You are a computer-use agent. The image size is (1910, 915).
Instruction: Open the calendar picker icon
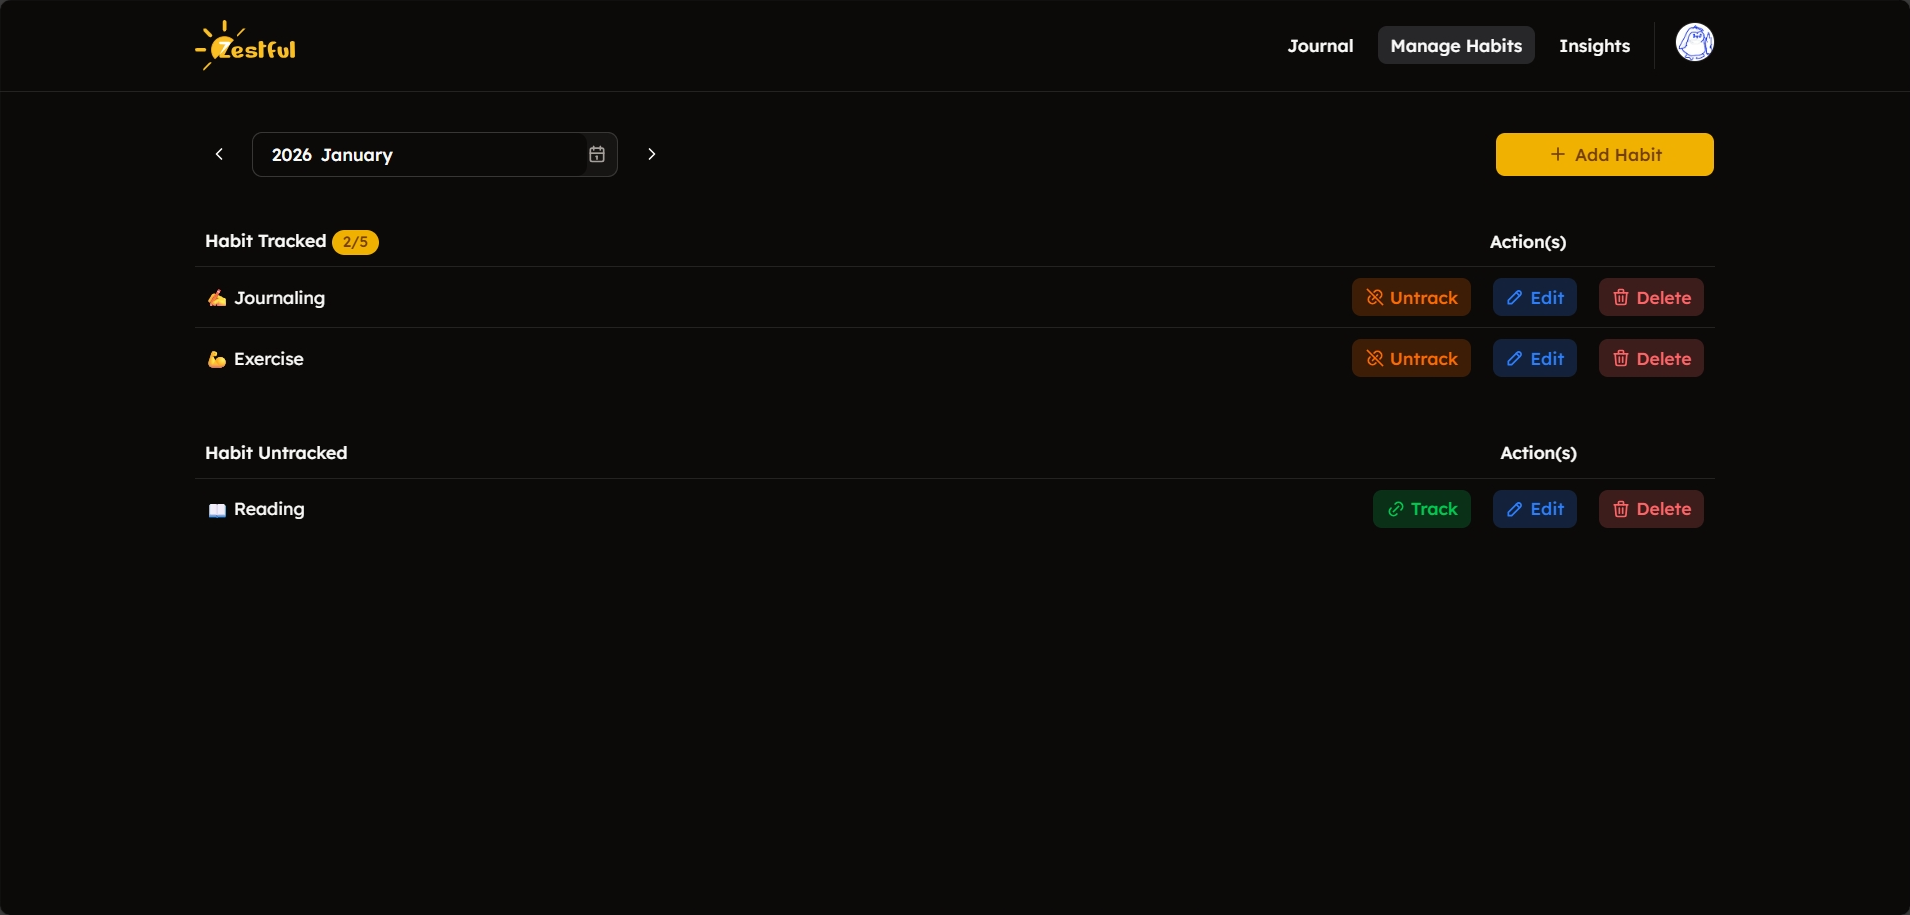pyautogui.click(x=597, y=154)
